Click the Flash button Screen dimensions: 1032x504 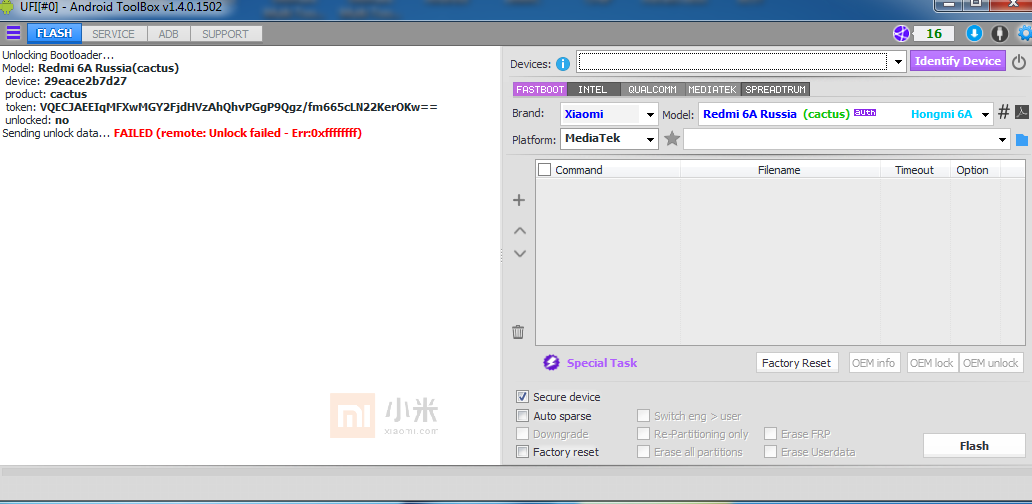click(x=974, y=445)
